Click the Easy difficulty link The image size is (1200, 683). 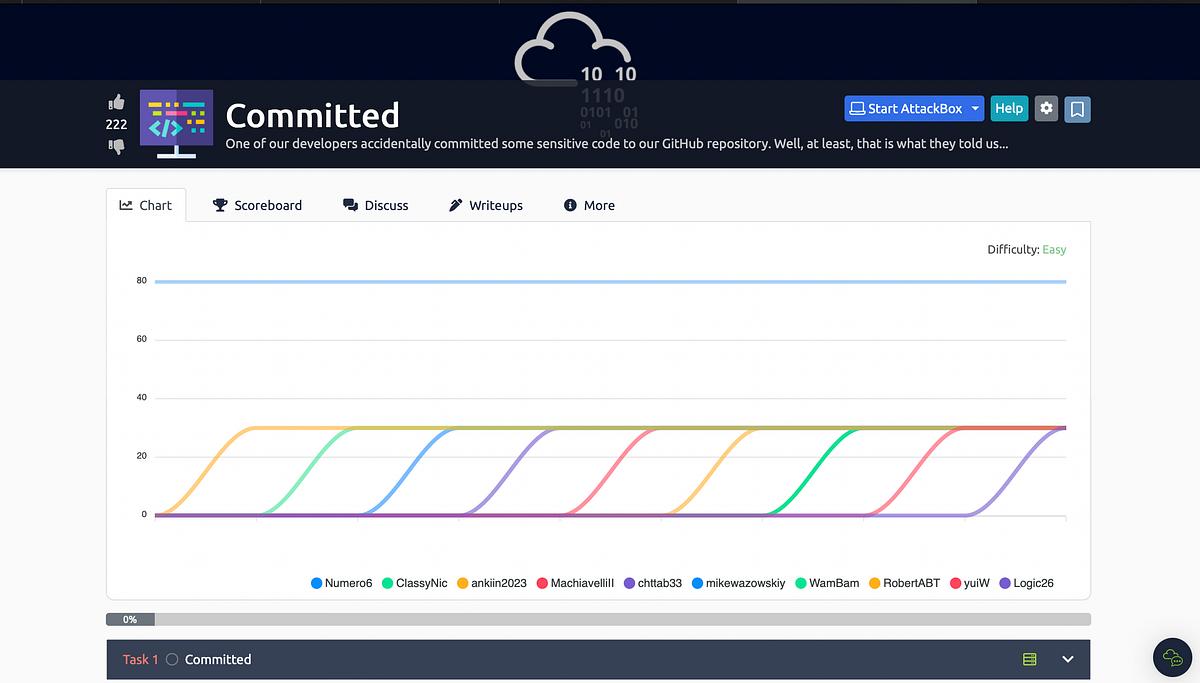1054,249
